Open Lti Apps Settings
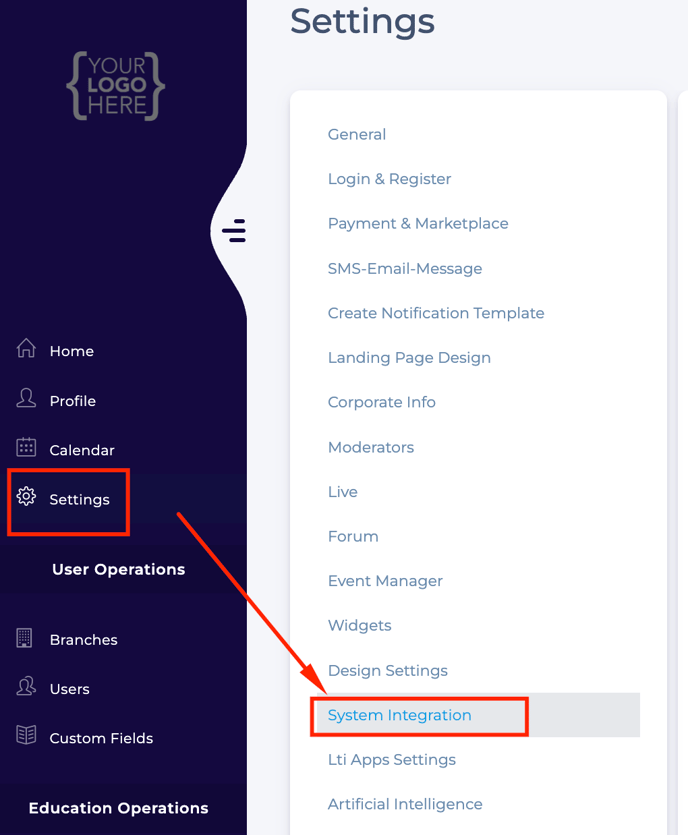Viewport: 688px width, 835px height. tap(392, 760)
